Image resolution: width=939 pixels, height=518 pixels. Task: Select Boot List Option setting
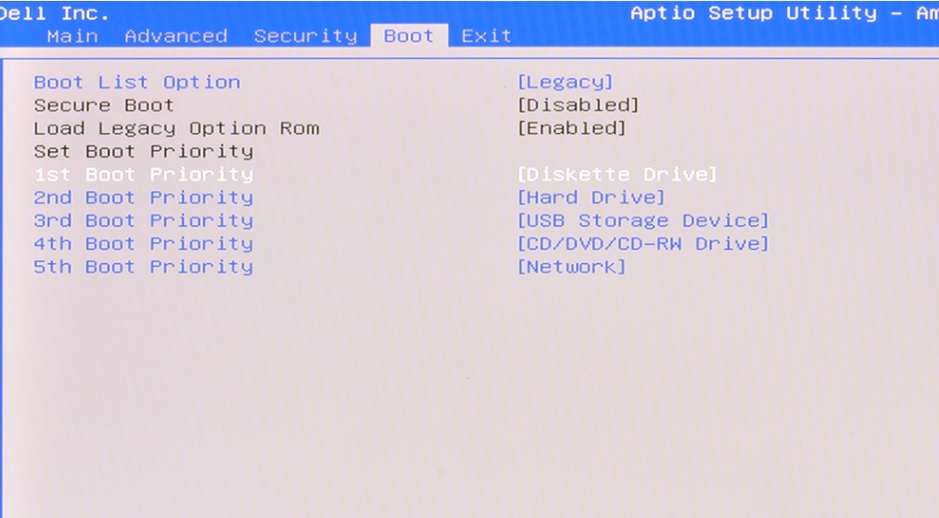(137, 82)
